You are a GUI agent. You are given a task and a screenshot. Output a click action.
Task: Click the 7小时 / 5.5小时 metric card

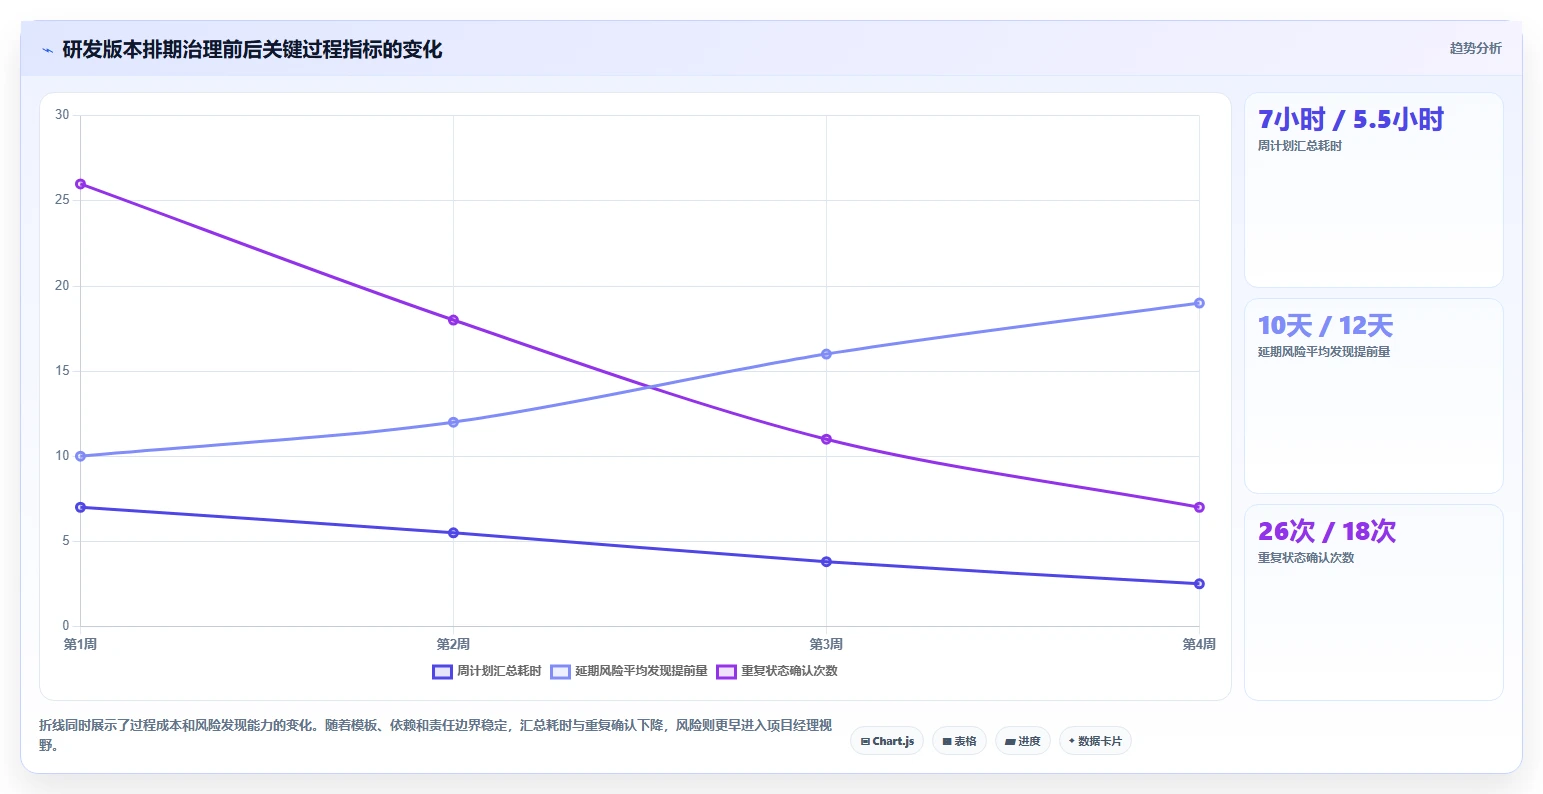pyautogui.click(x=1374, y=190)
